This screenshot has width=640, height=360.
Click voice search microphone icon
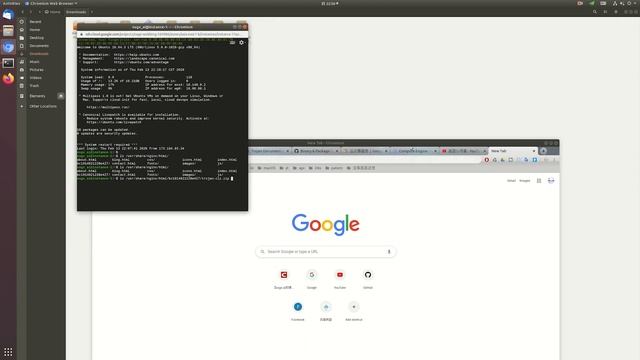(389, 251)
